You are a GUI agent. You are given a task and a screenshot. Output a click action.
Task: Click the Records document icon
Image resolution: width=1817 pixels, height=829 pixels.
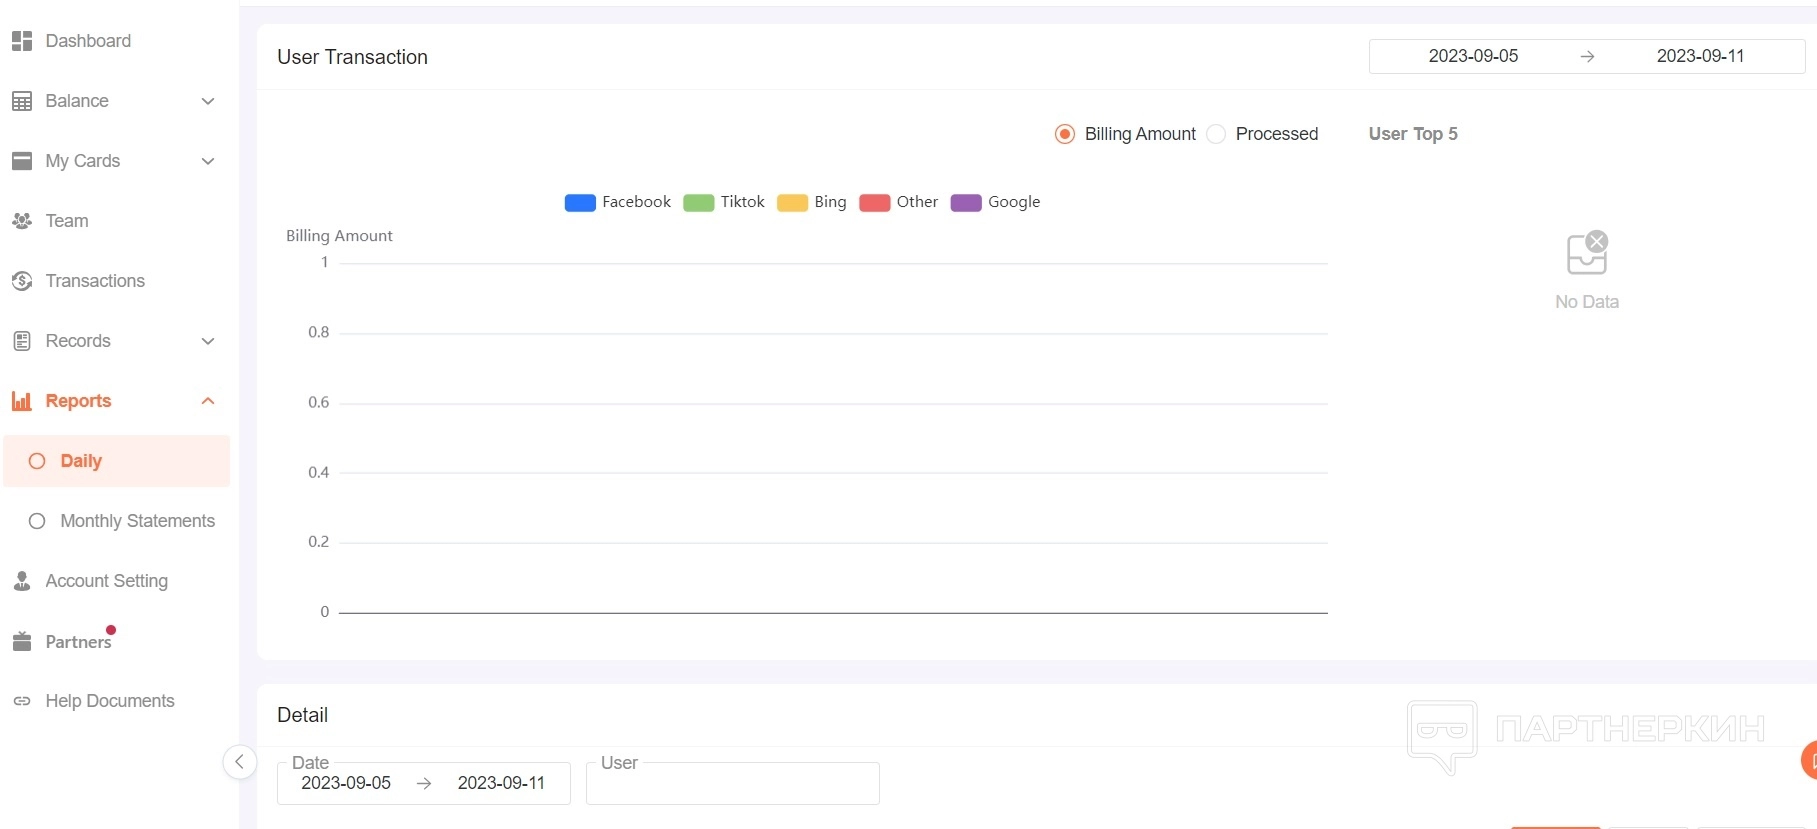point(22,341)
